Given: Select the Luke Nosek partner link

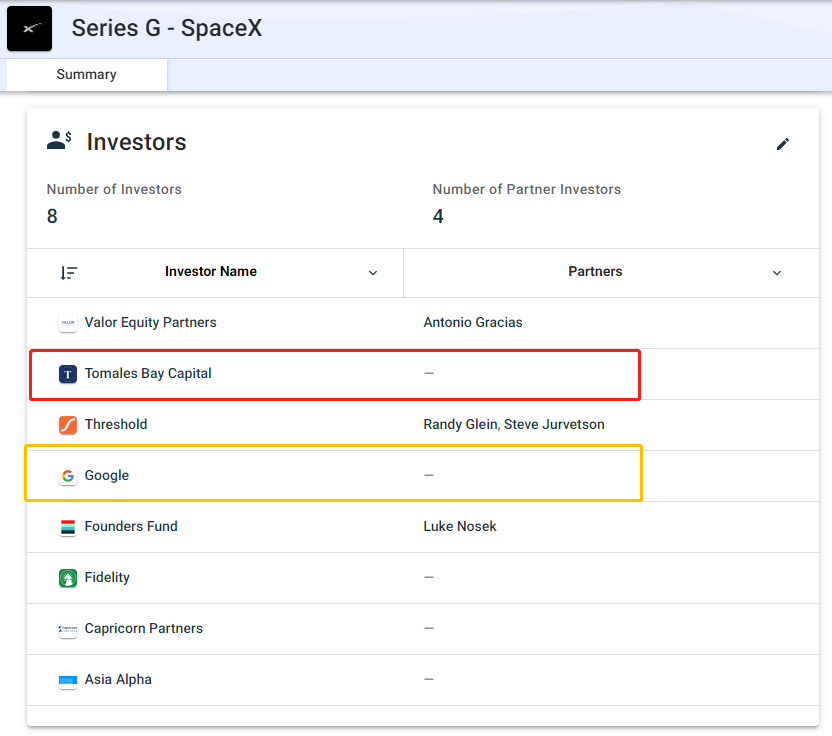Looking at the screenshot, I should [x=460, y=527].
